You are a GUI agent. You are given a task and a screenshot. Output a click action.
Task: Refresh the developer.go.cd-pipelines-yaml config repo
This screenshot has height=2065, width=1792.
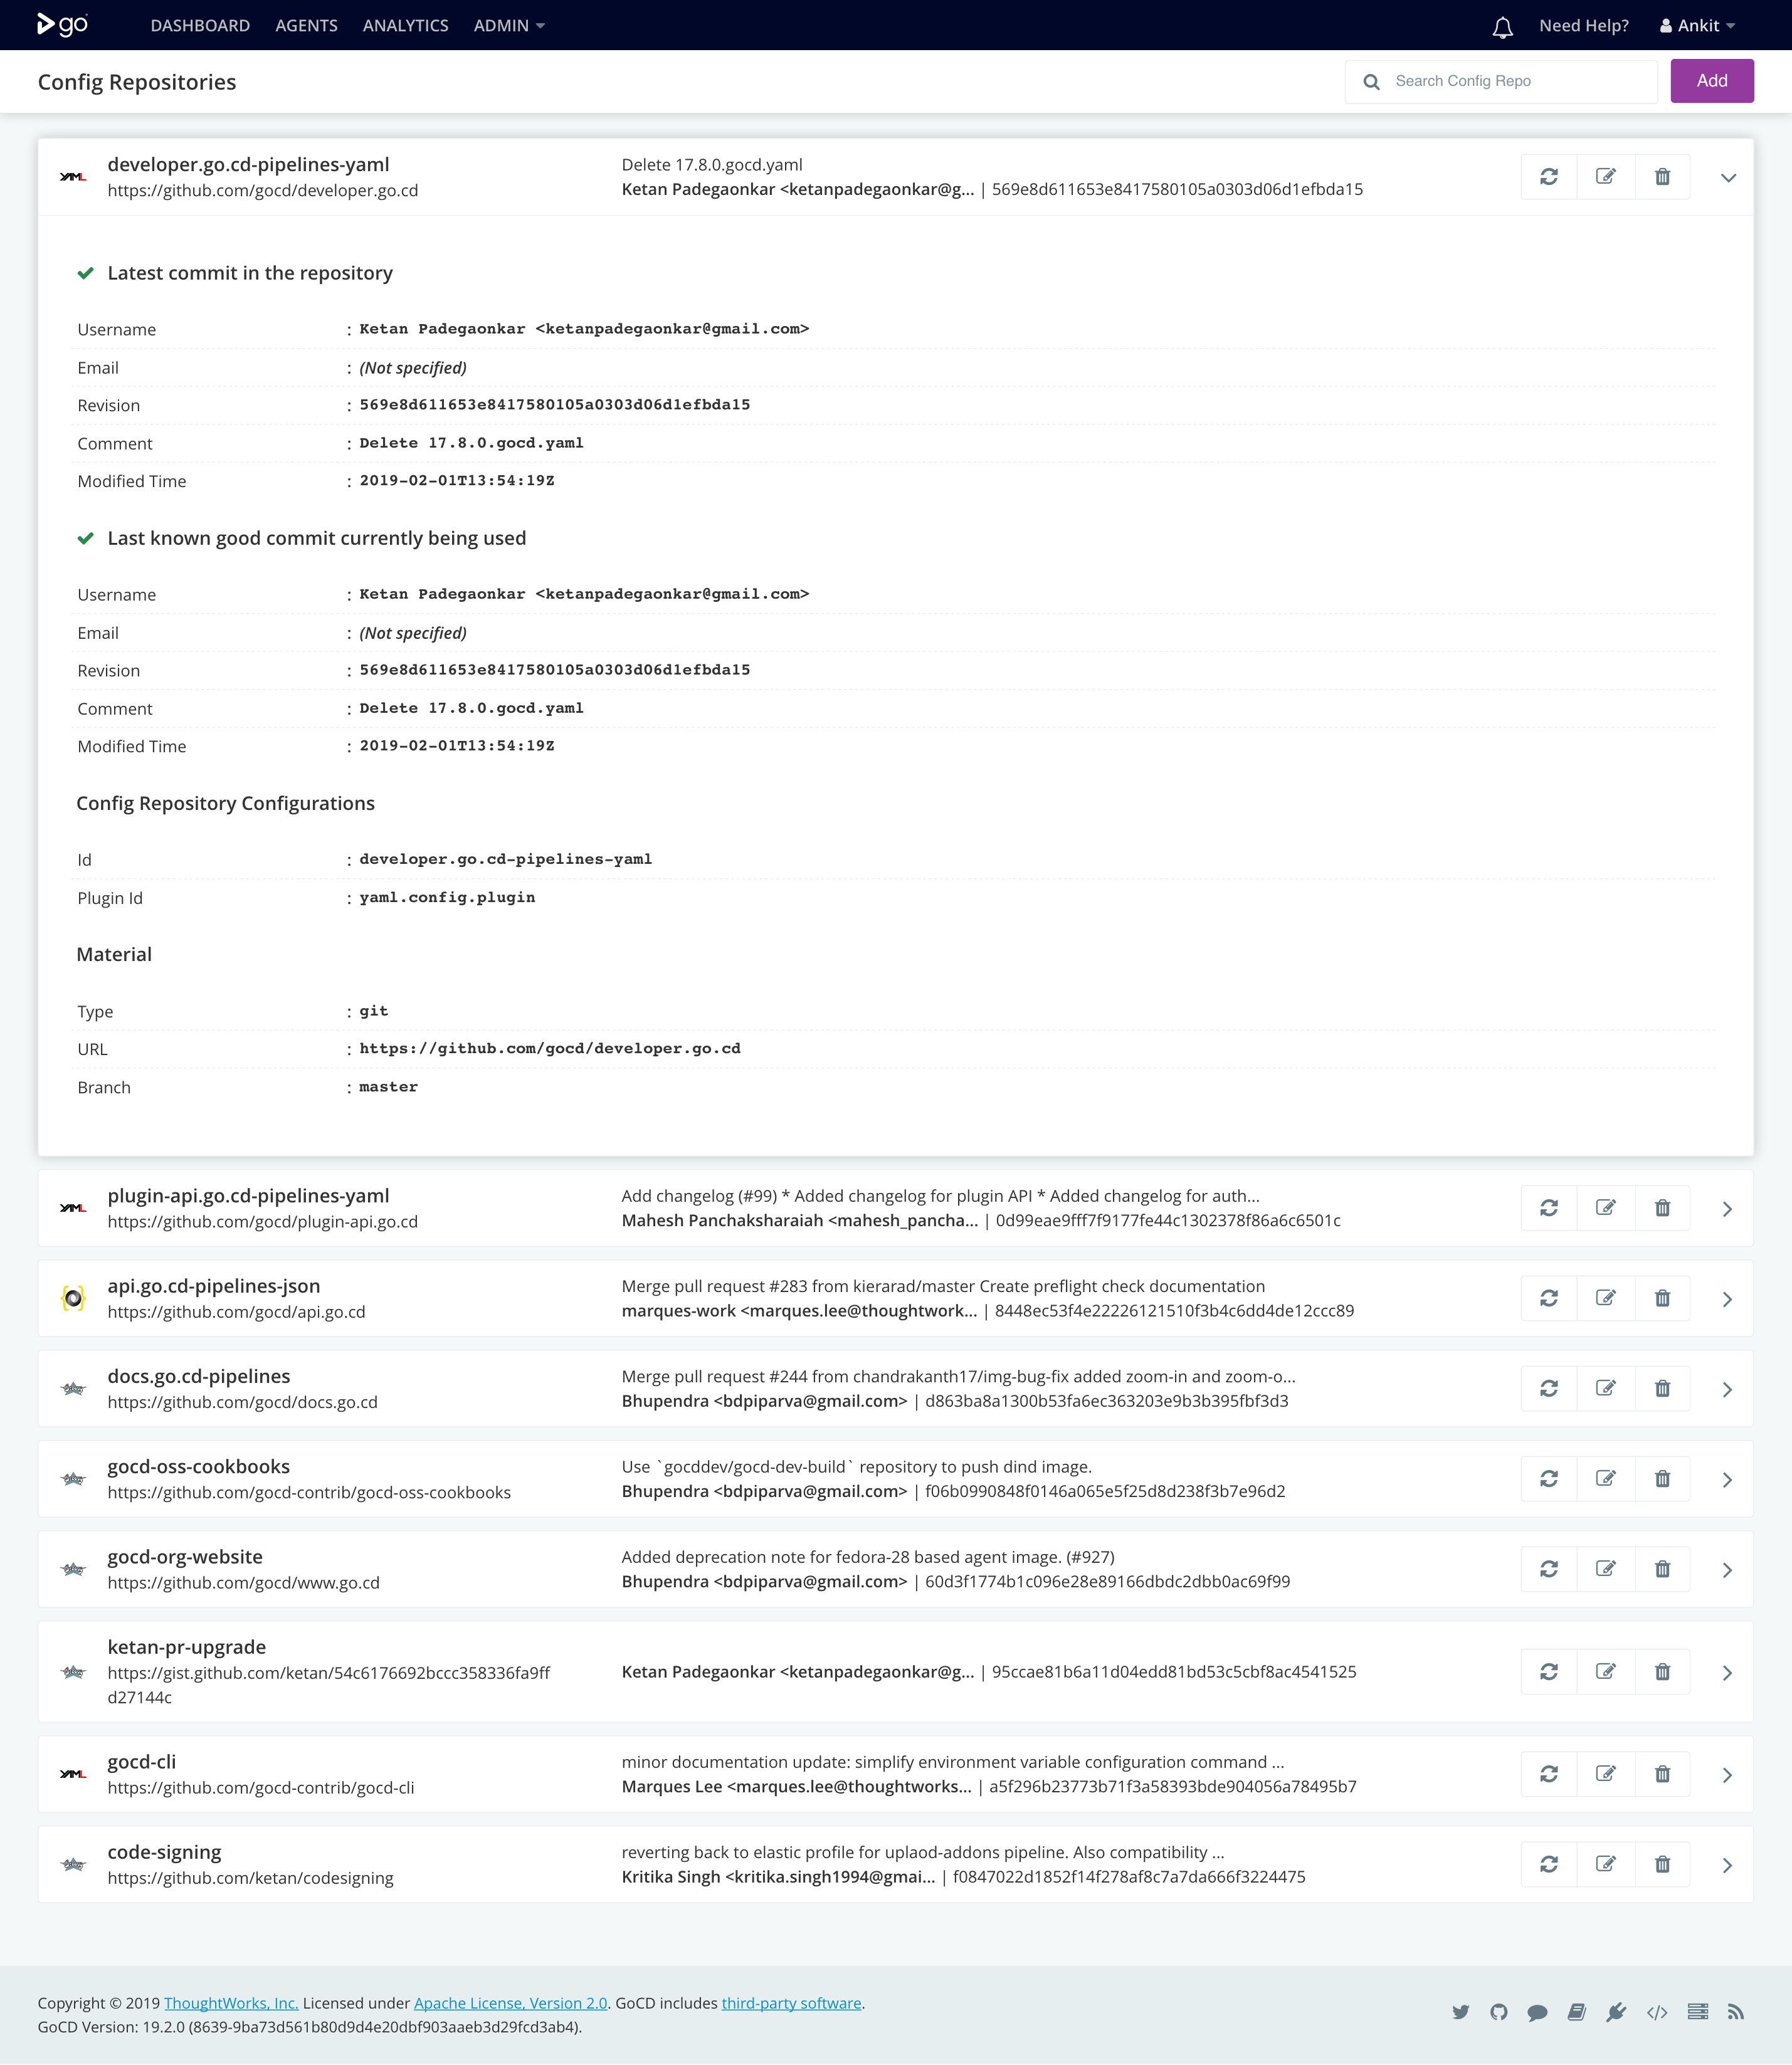(1549, 177)
